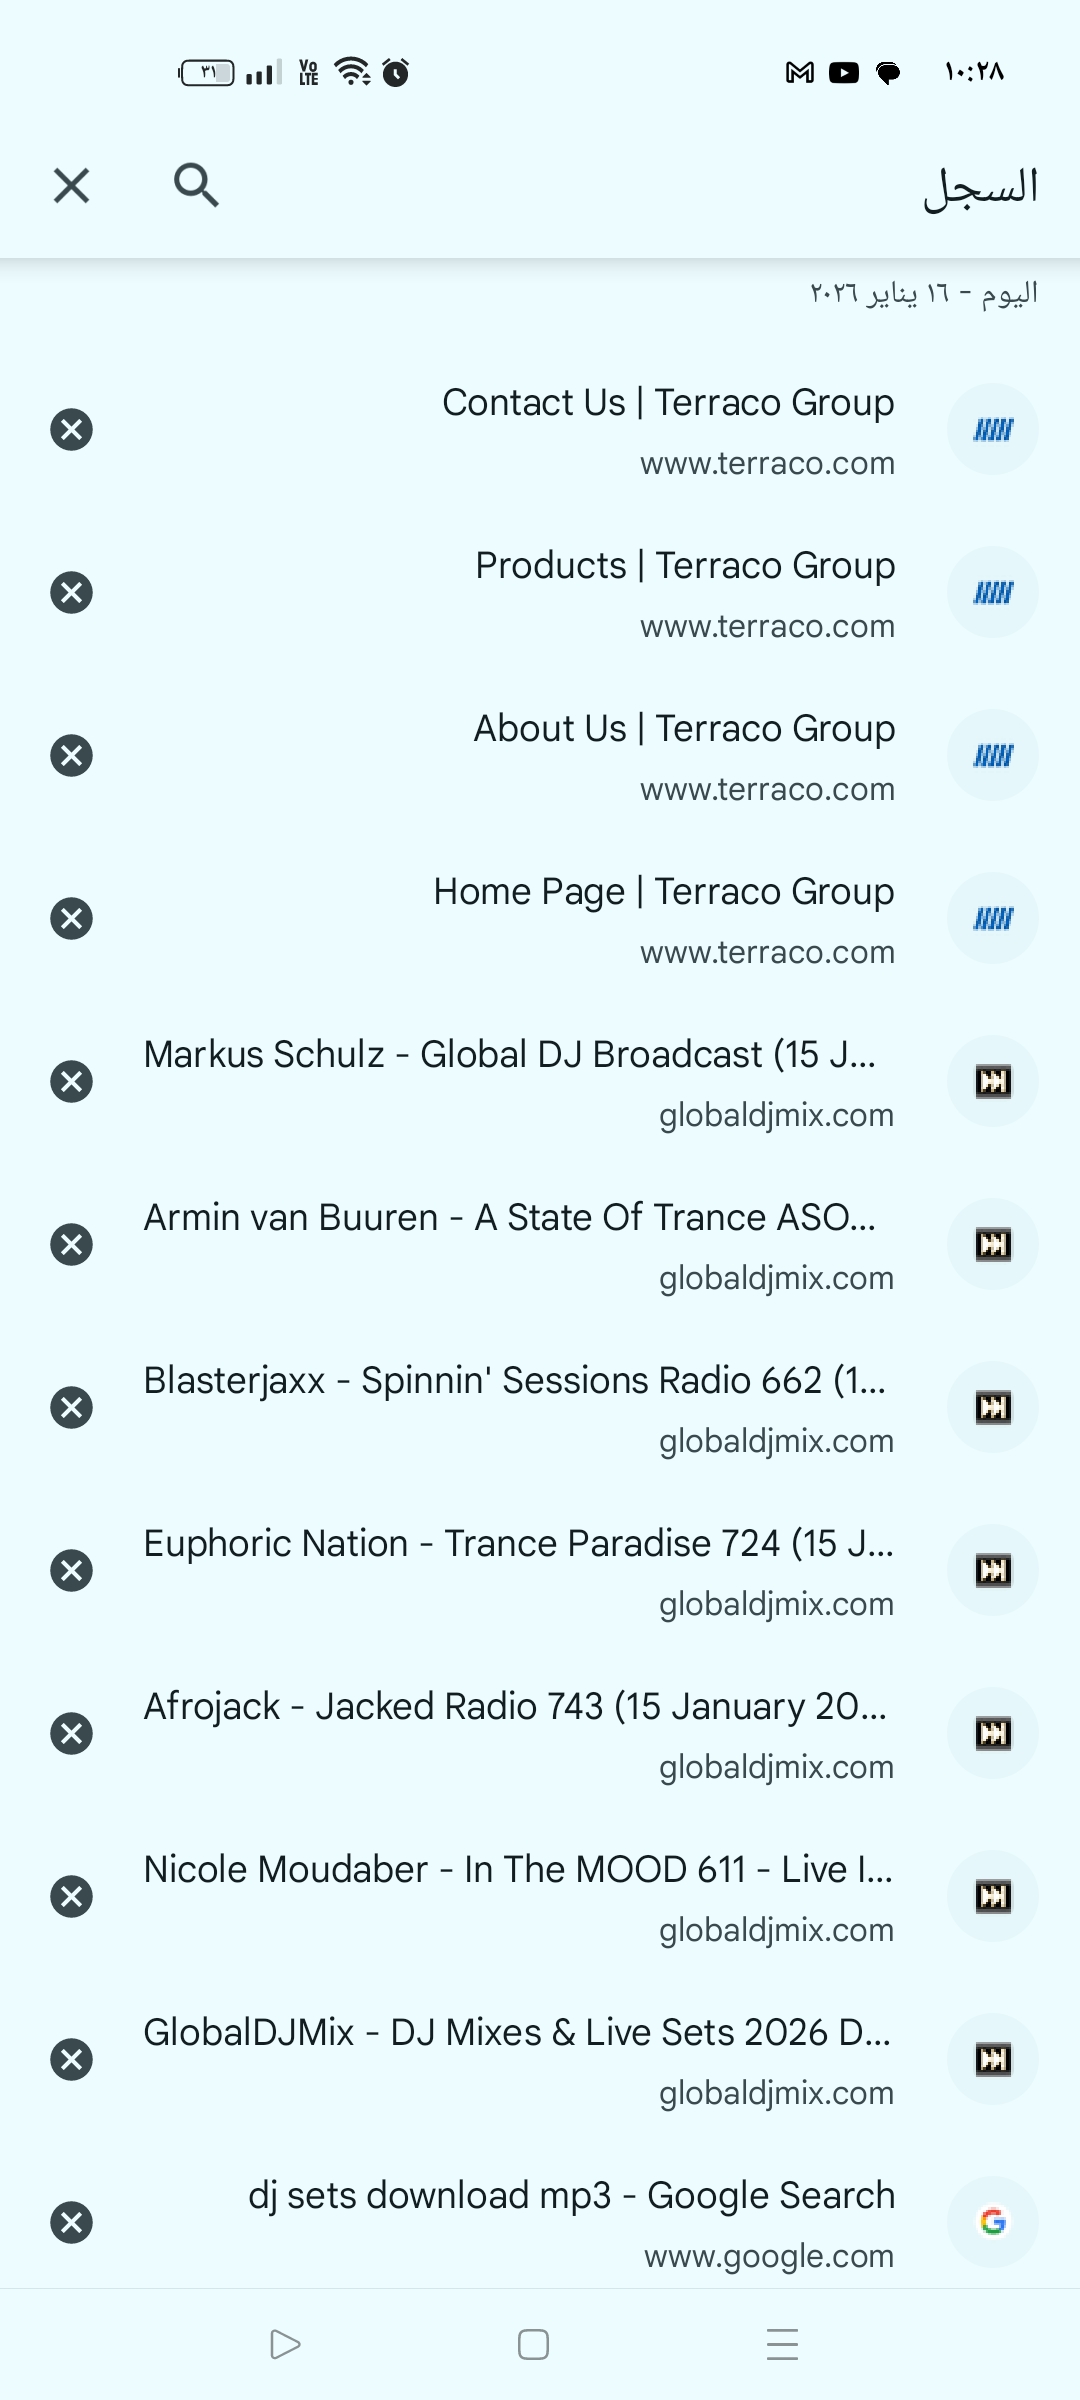
Task: Tap the Android back triangle button
Action: [x=285, y=2344]
